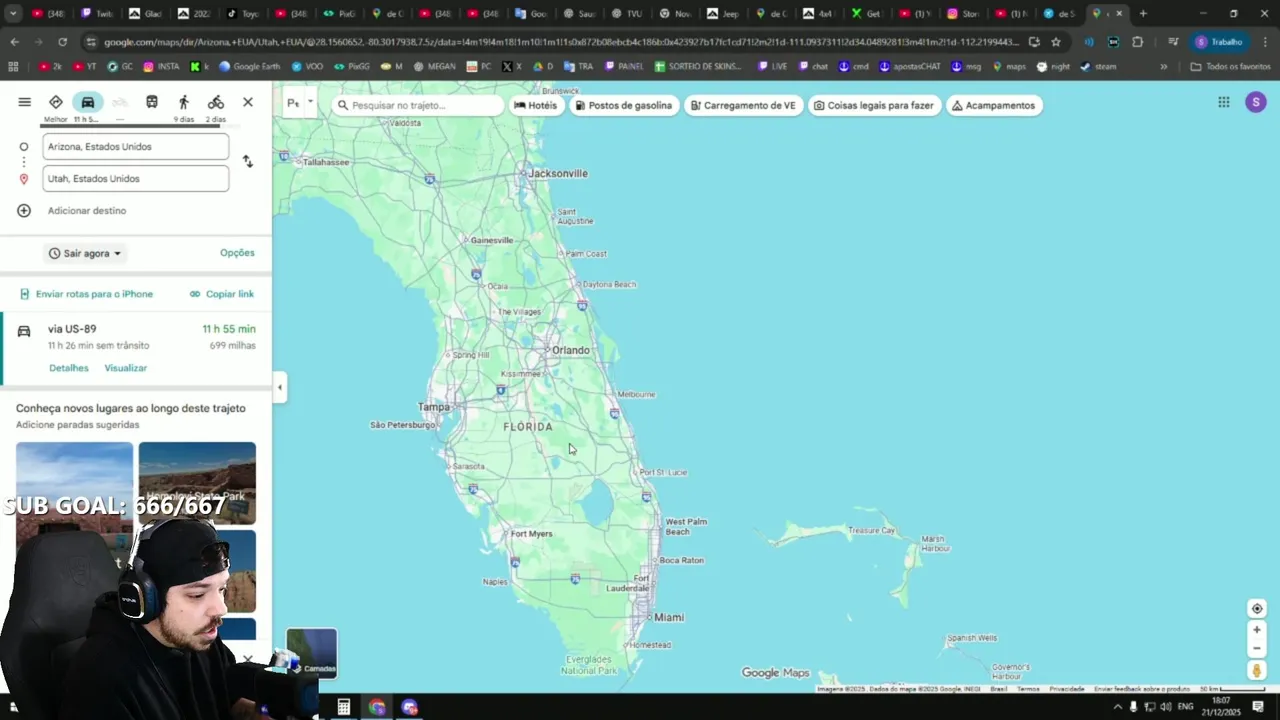Viewport: 1280px width, 720px height.
Task: Filter by Carregamento de VE chip
Action: (x=744, y=105)
